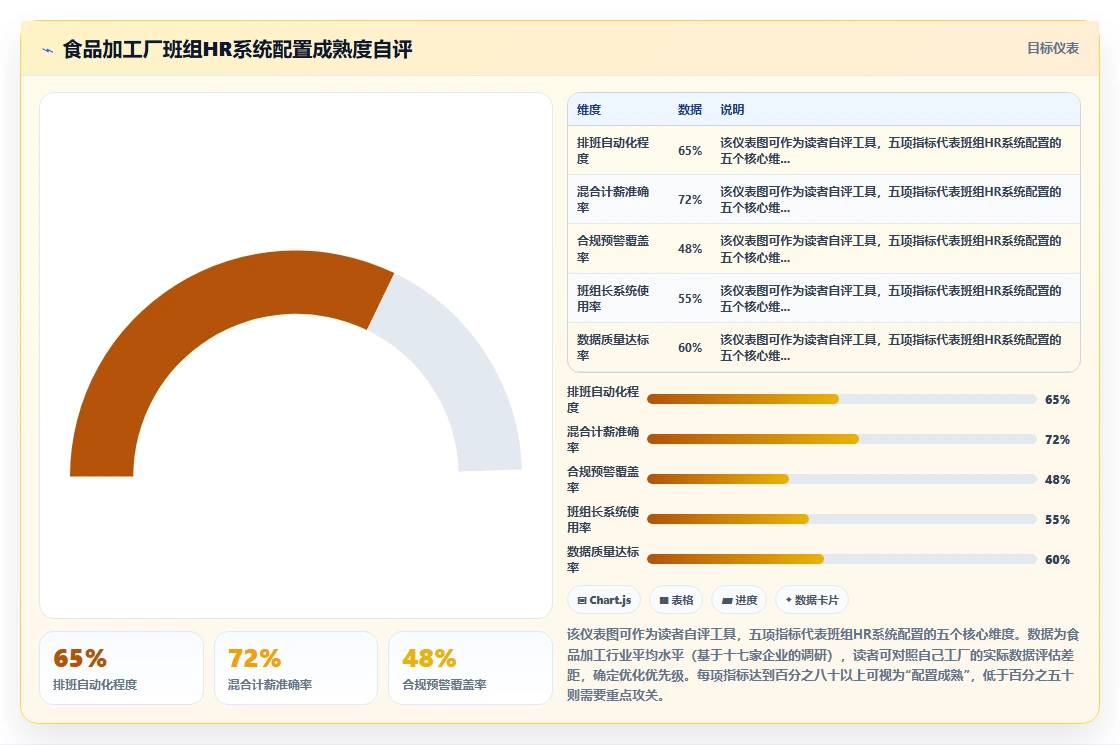Click the 目标仪表 label in header
Screen dimensions: 1120x745
[x=1052, y=49]
